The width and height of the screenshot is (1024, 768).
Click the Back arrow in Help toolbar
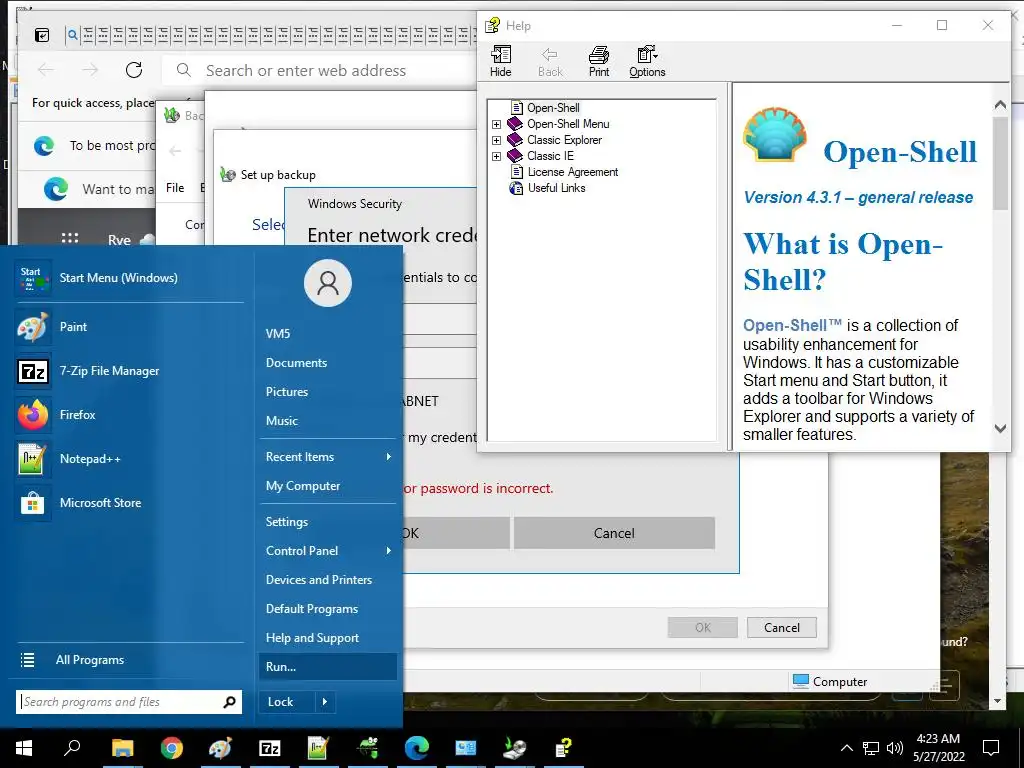click(x=550, y=61)
